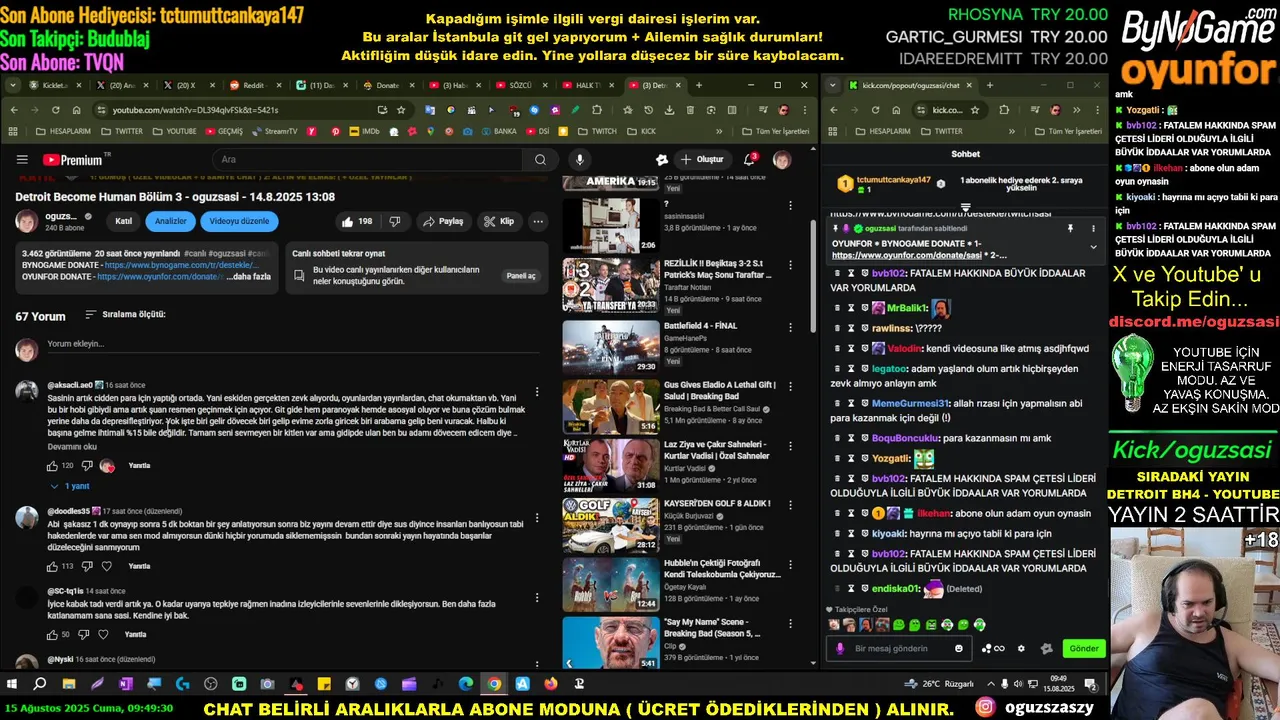Like the video with 198 likes
The width and height of the screenshot is (1280, 720).
pos(356,221)
